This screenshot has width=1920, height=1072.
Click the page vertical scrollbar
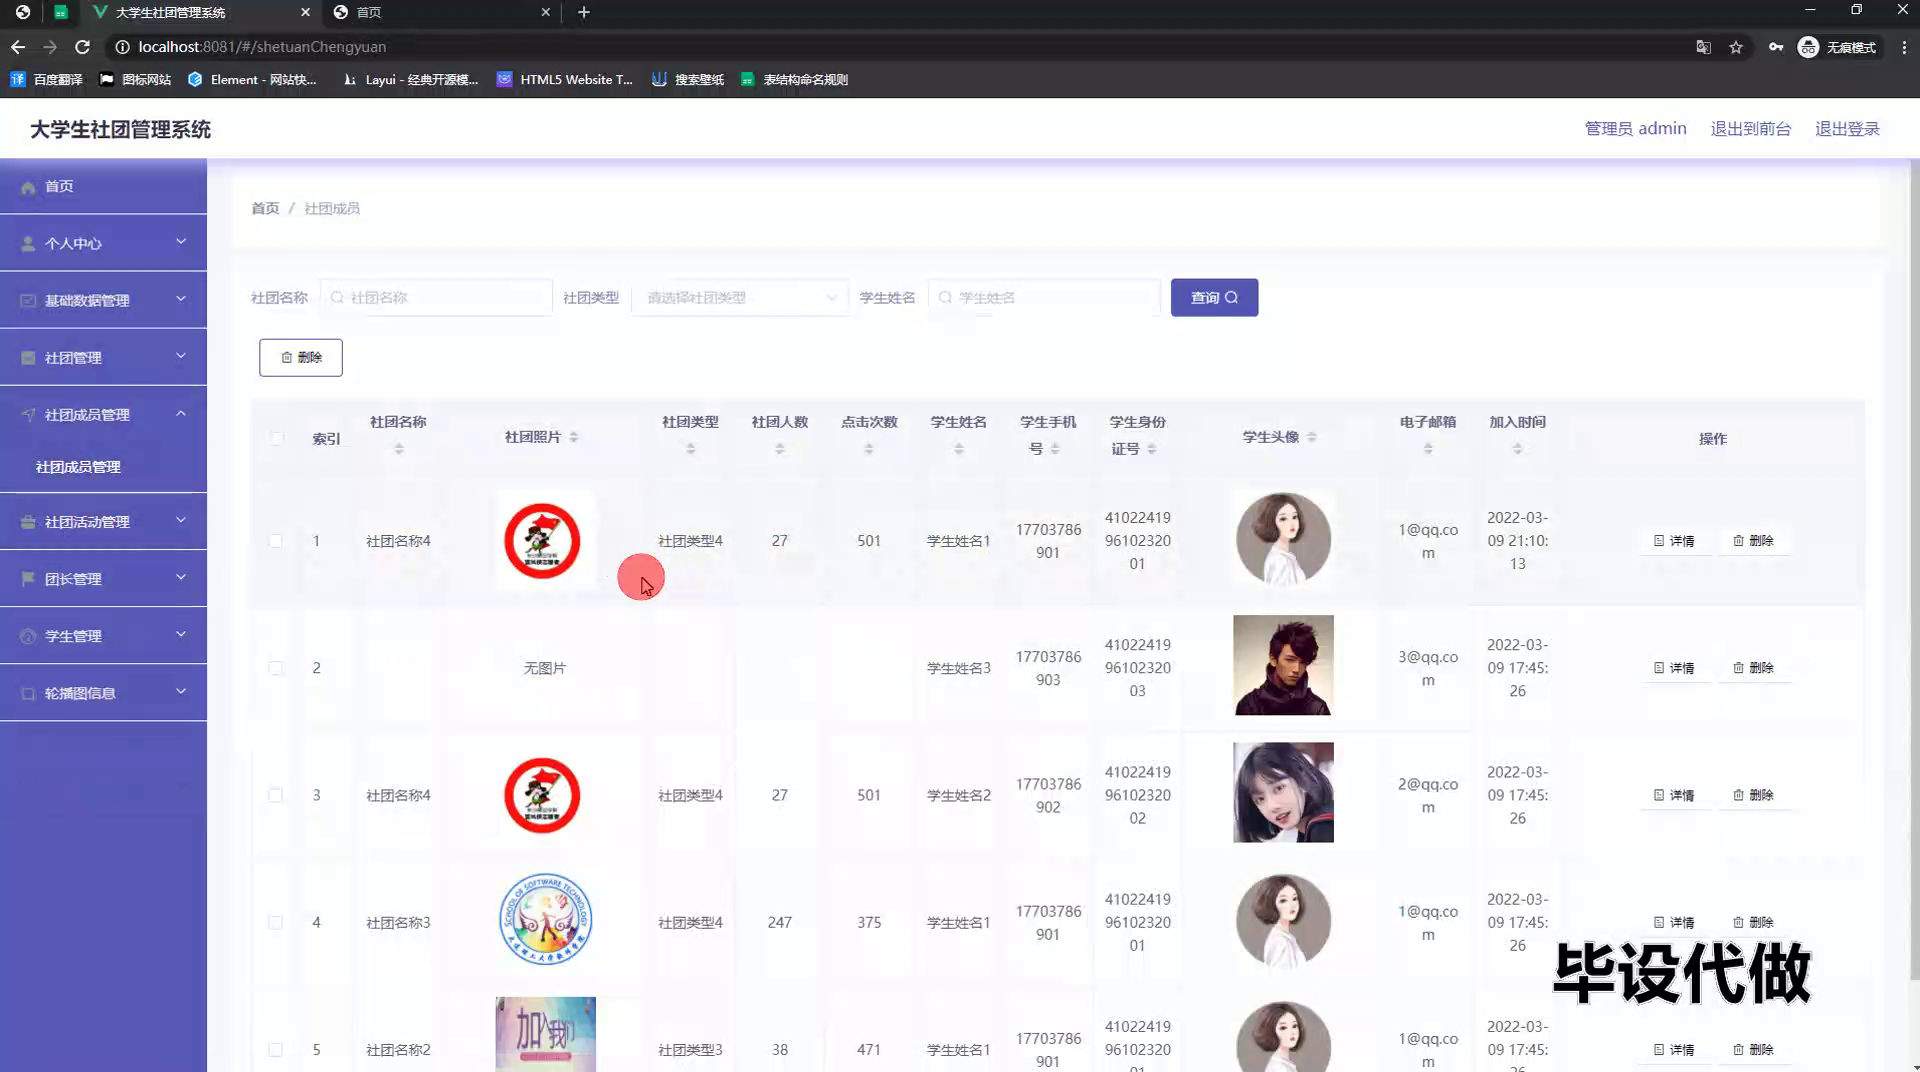[x=1914, y=570]
